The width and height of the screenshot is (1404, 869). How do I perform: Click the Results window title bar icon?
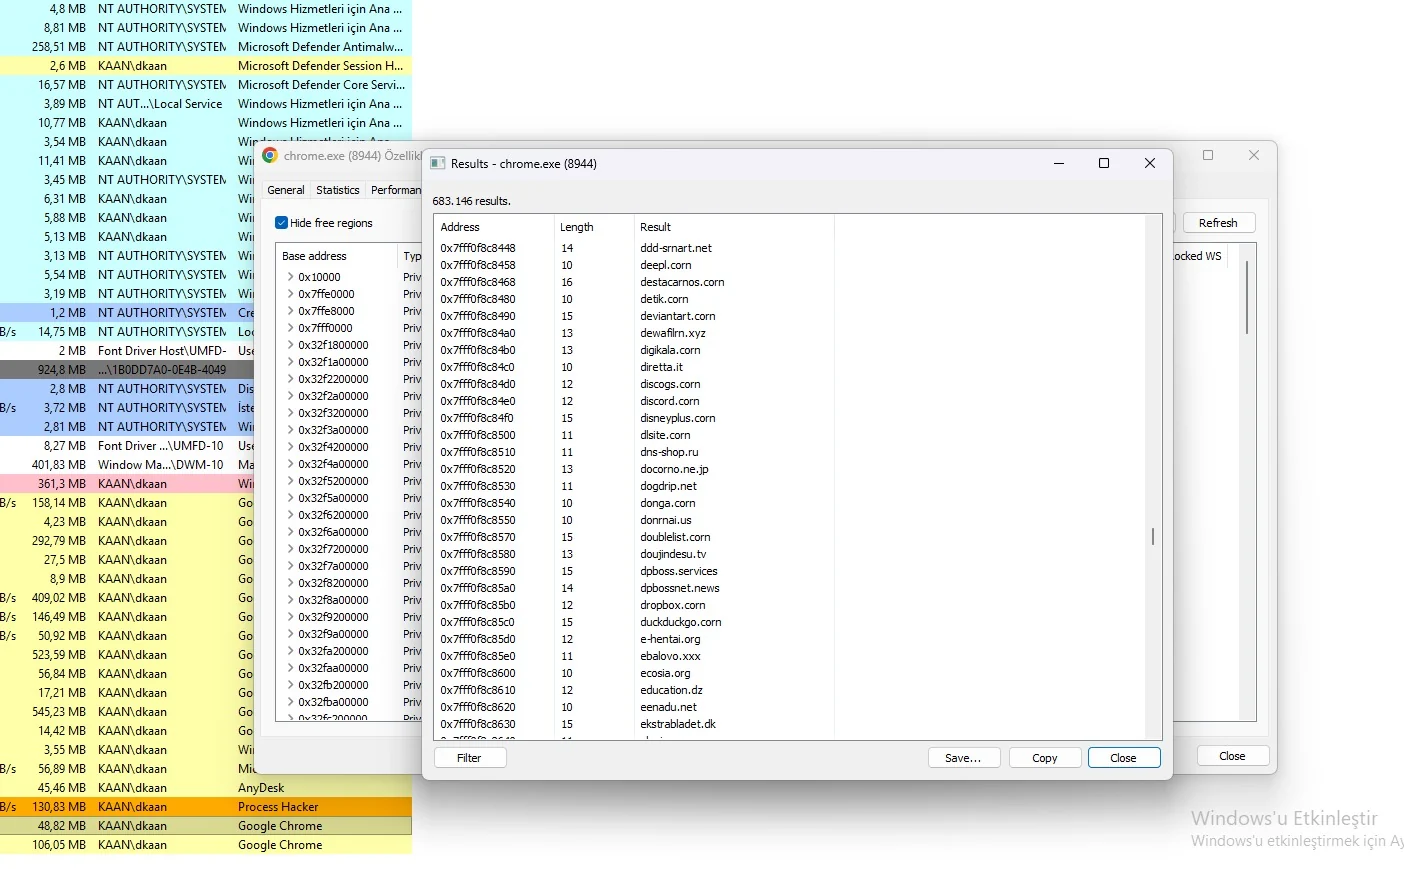(x=437, y=163)
